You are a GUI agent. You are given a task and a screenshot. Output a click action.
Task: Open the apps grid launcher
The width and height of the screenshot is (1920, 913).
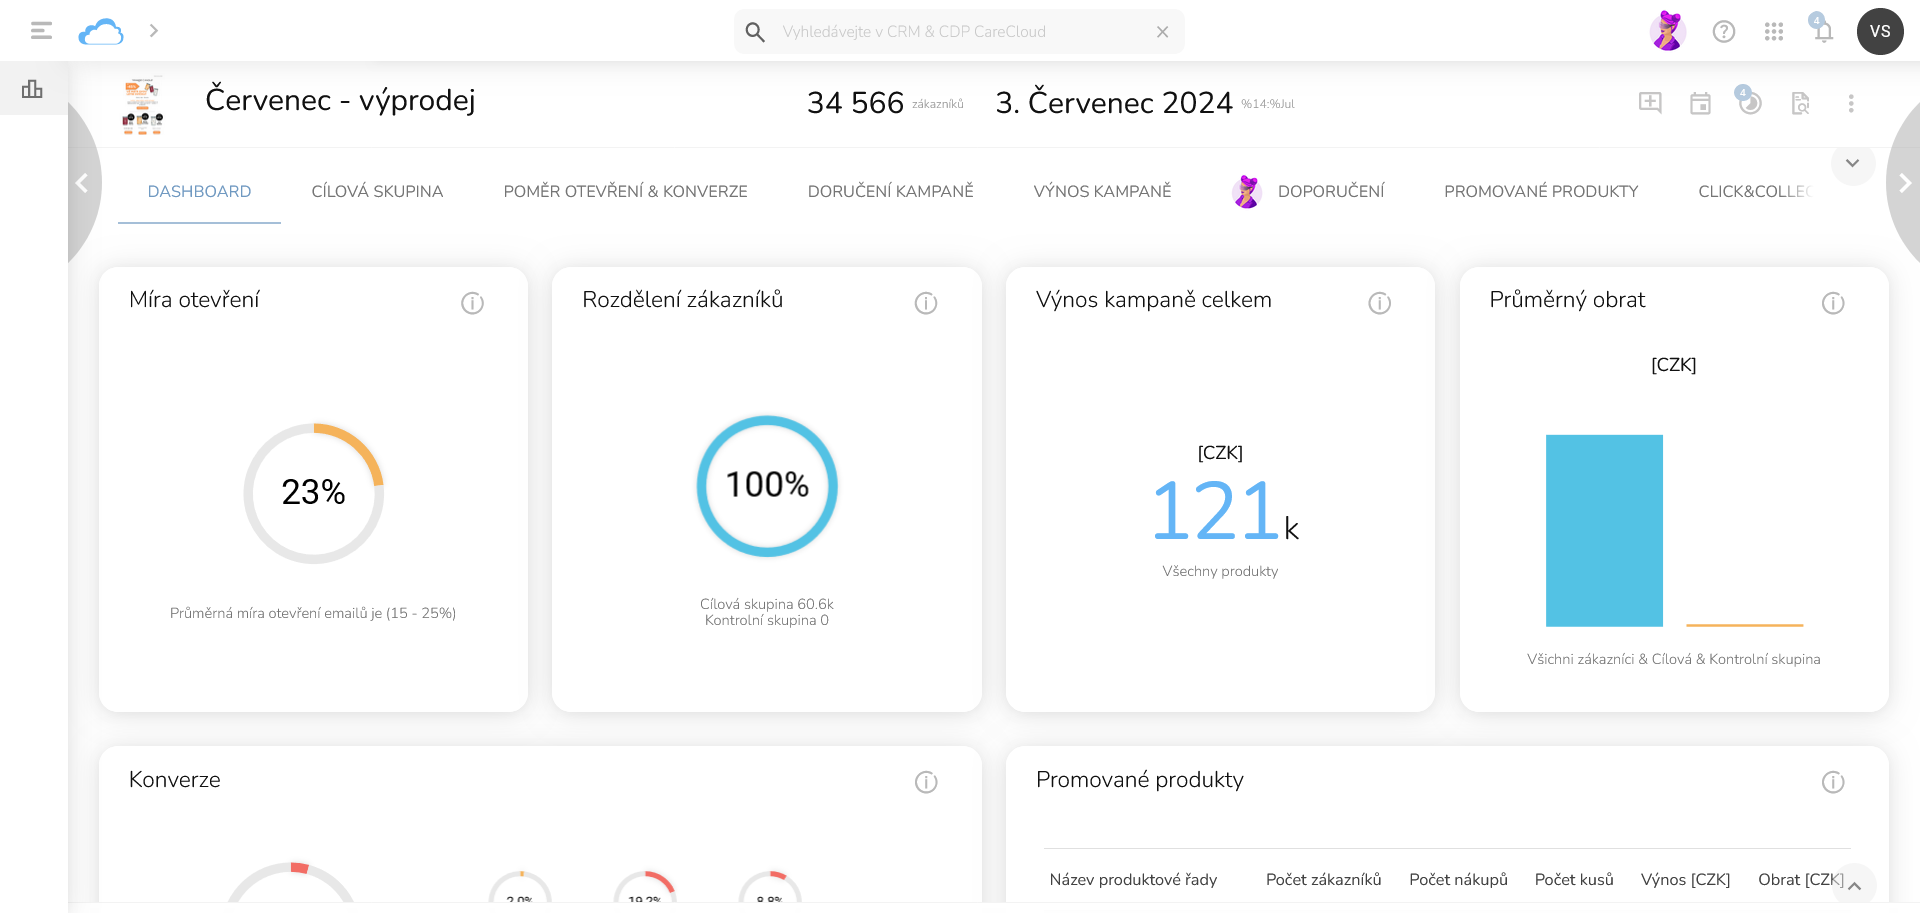tap(1774, 32)
